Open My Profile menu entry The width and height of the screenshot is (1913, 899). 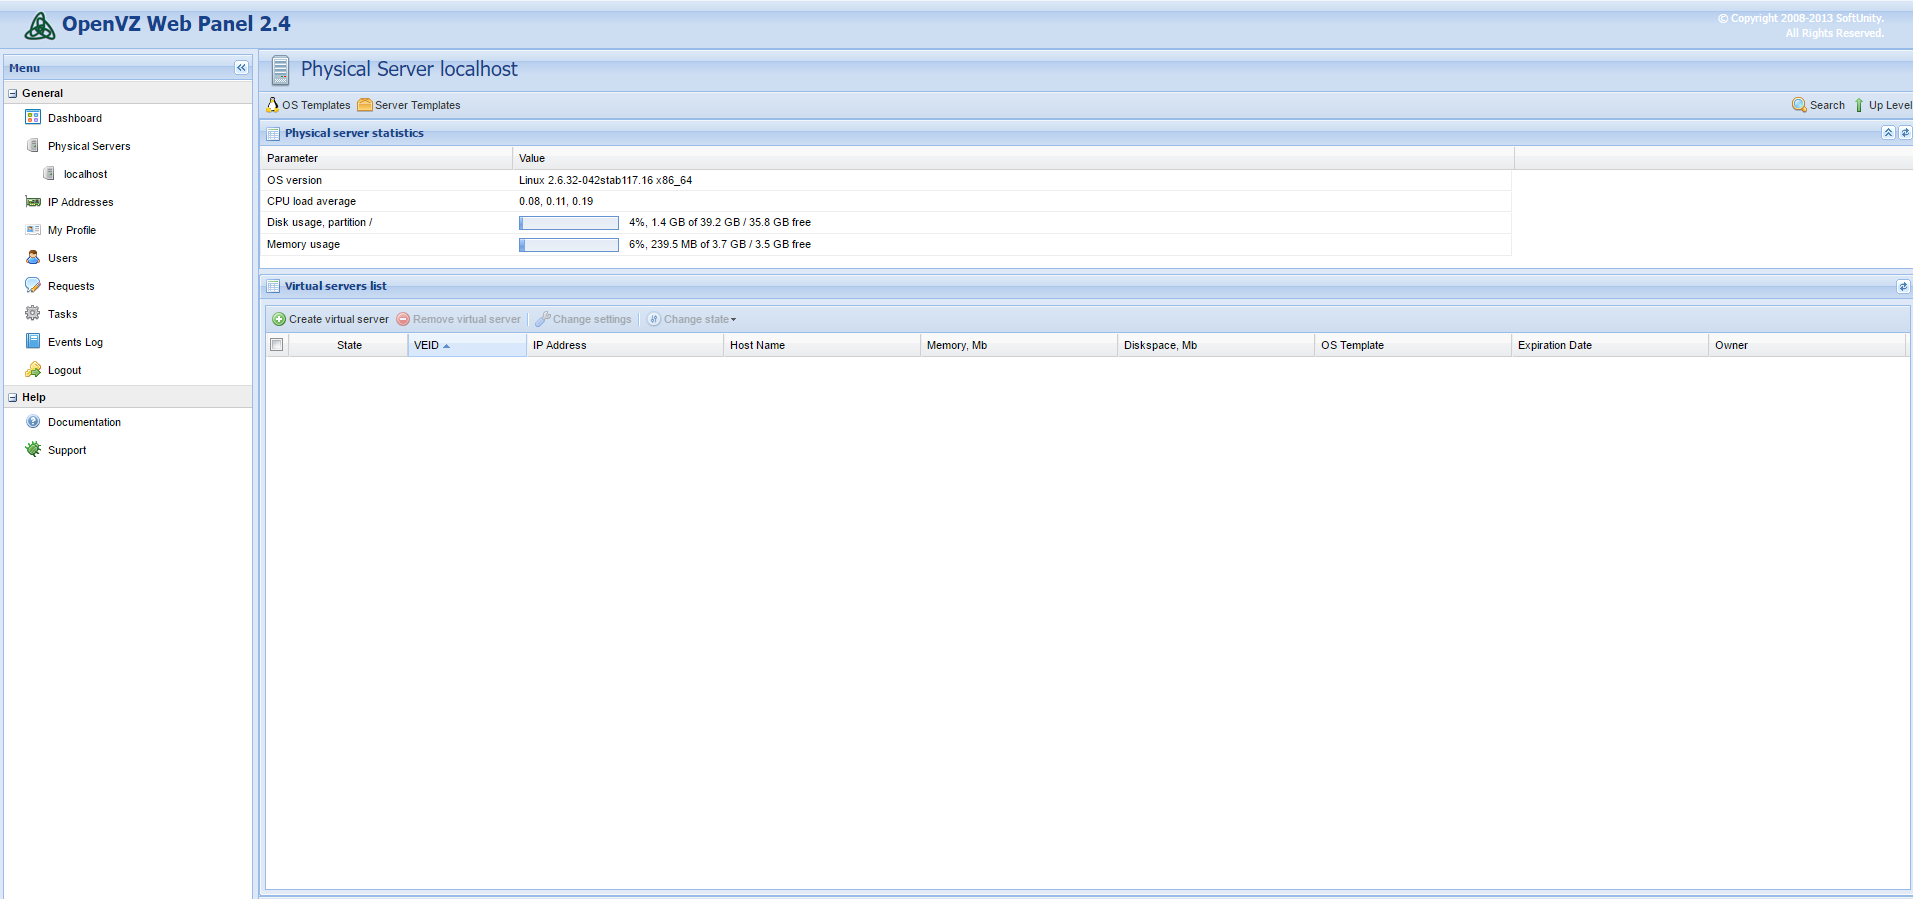point(72,230)
